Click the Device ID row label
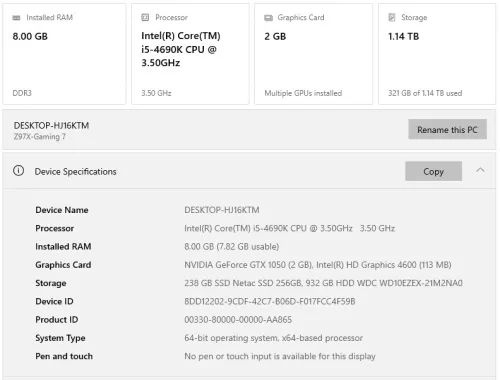The image size is (500, 380). (x=54, y=301)
